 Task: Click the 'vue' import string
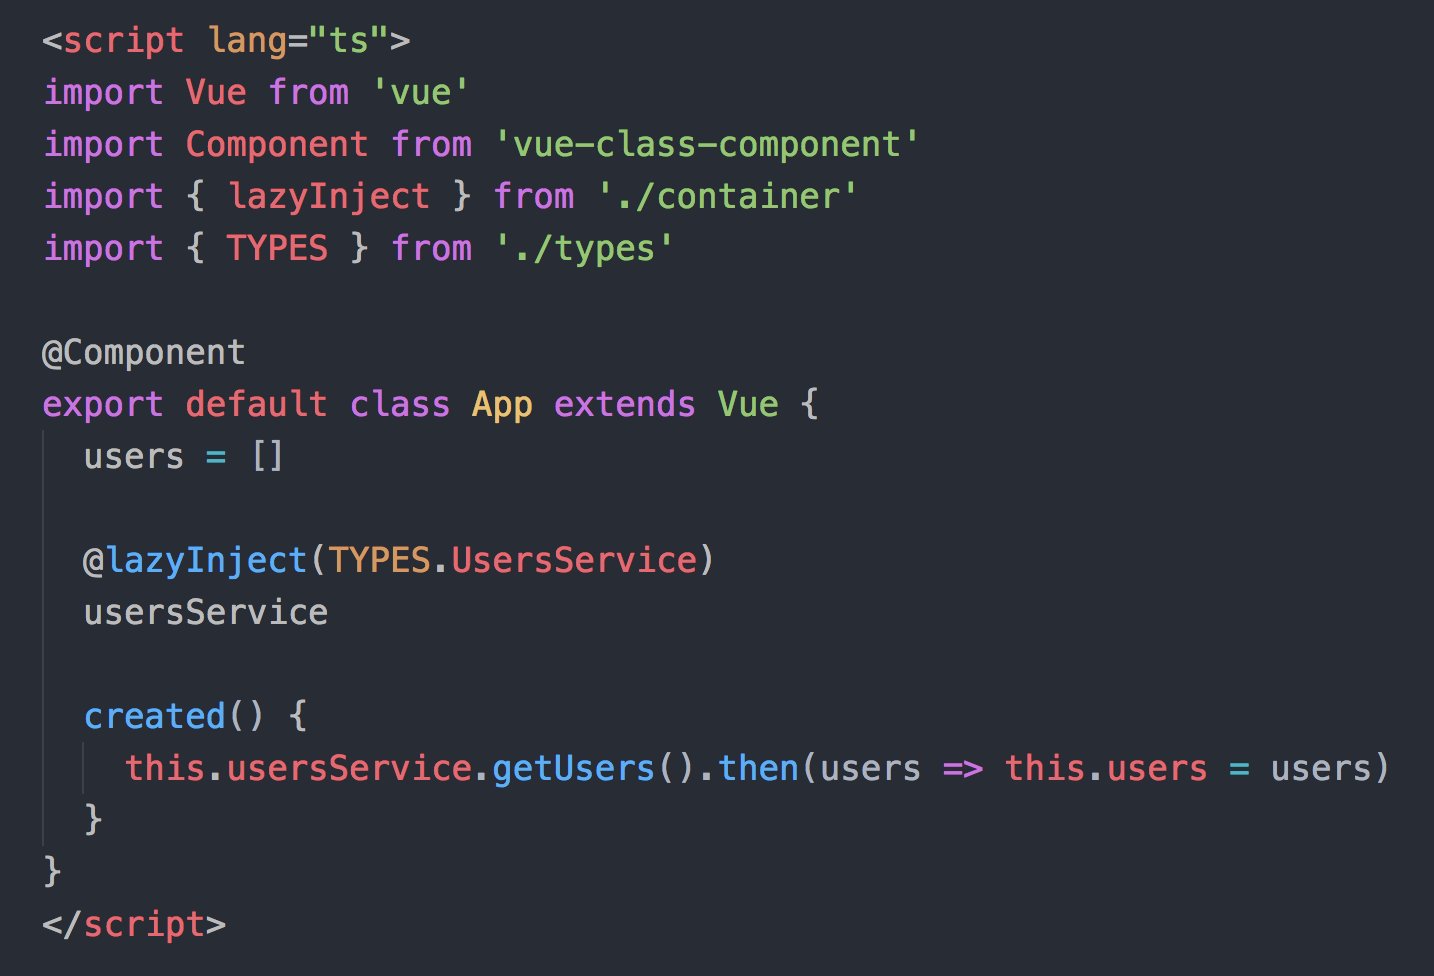421,93
